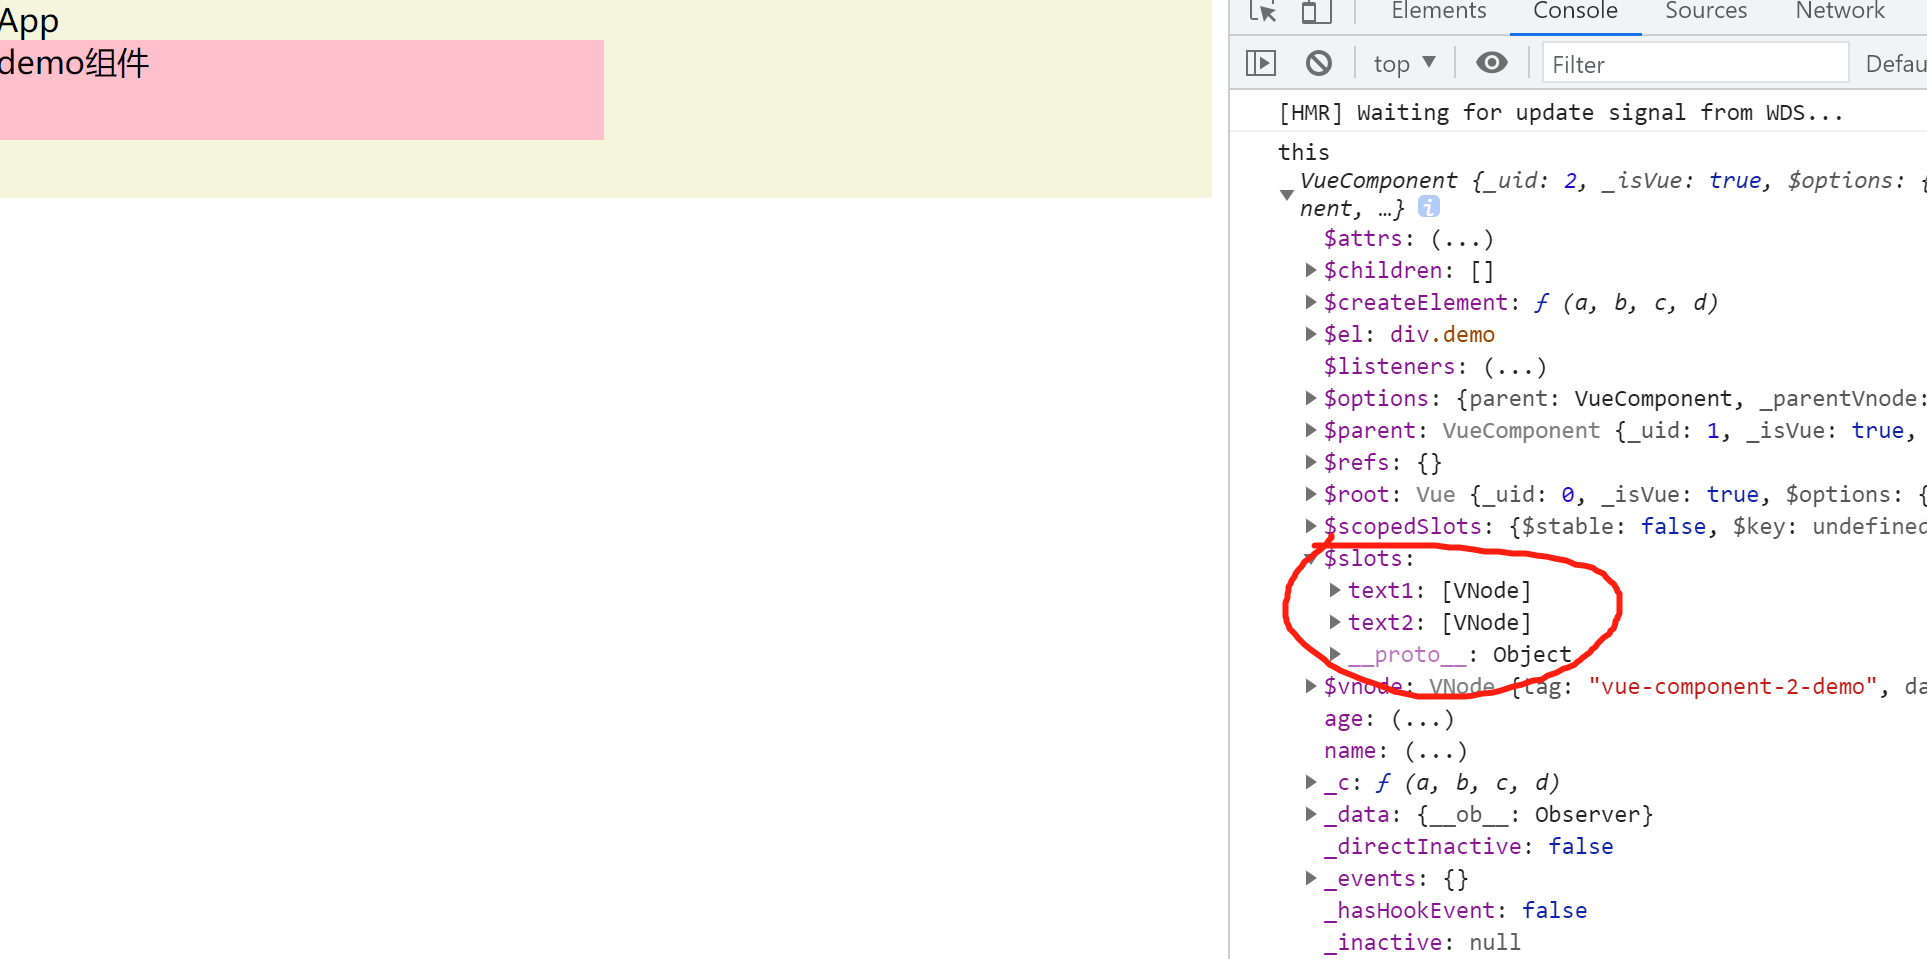Image resolution: width=1927 pixels, height=959 pixels.
Task: Expand the _events property
Action: tap(1310, 878)
